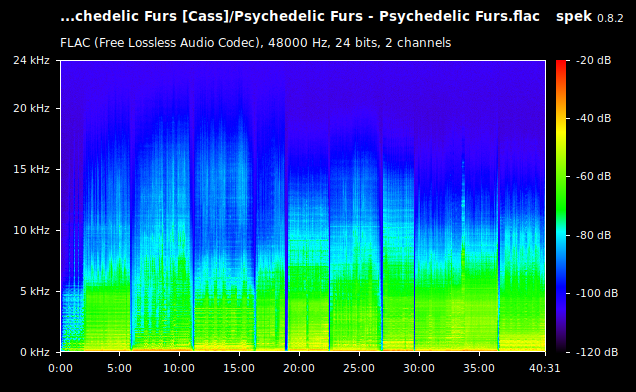Click the -40 dB scale label
This screenshot has width=636, height=392.
pyautogui.click(x=594, y=118)
